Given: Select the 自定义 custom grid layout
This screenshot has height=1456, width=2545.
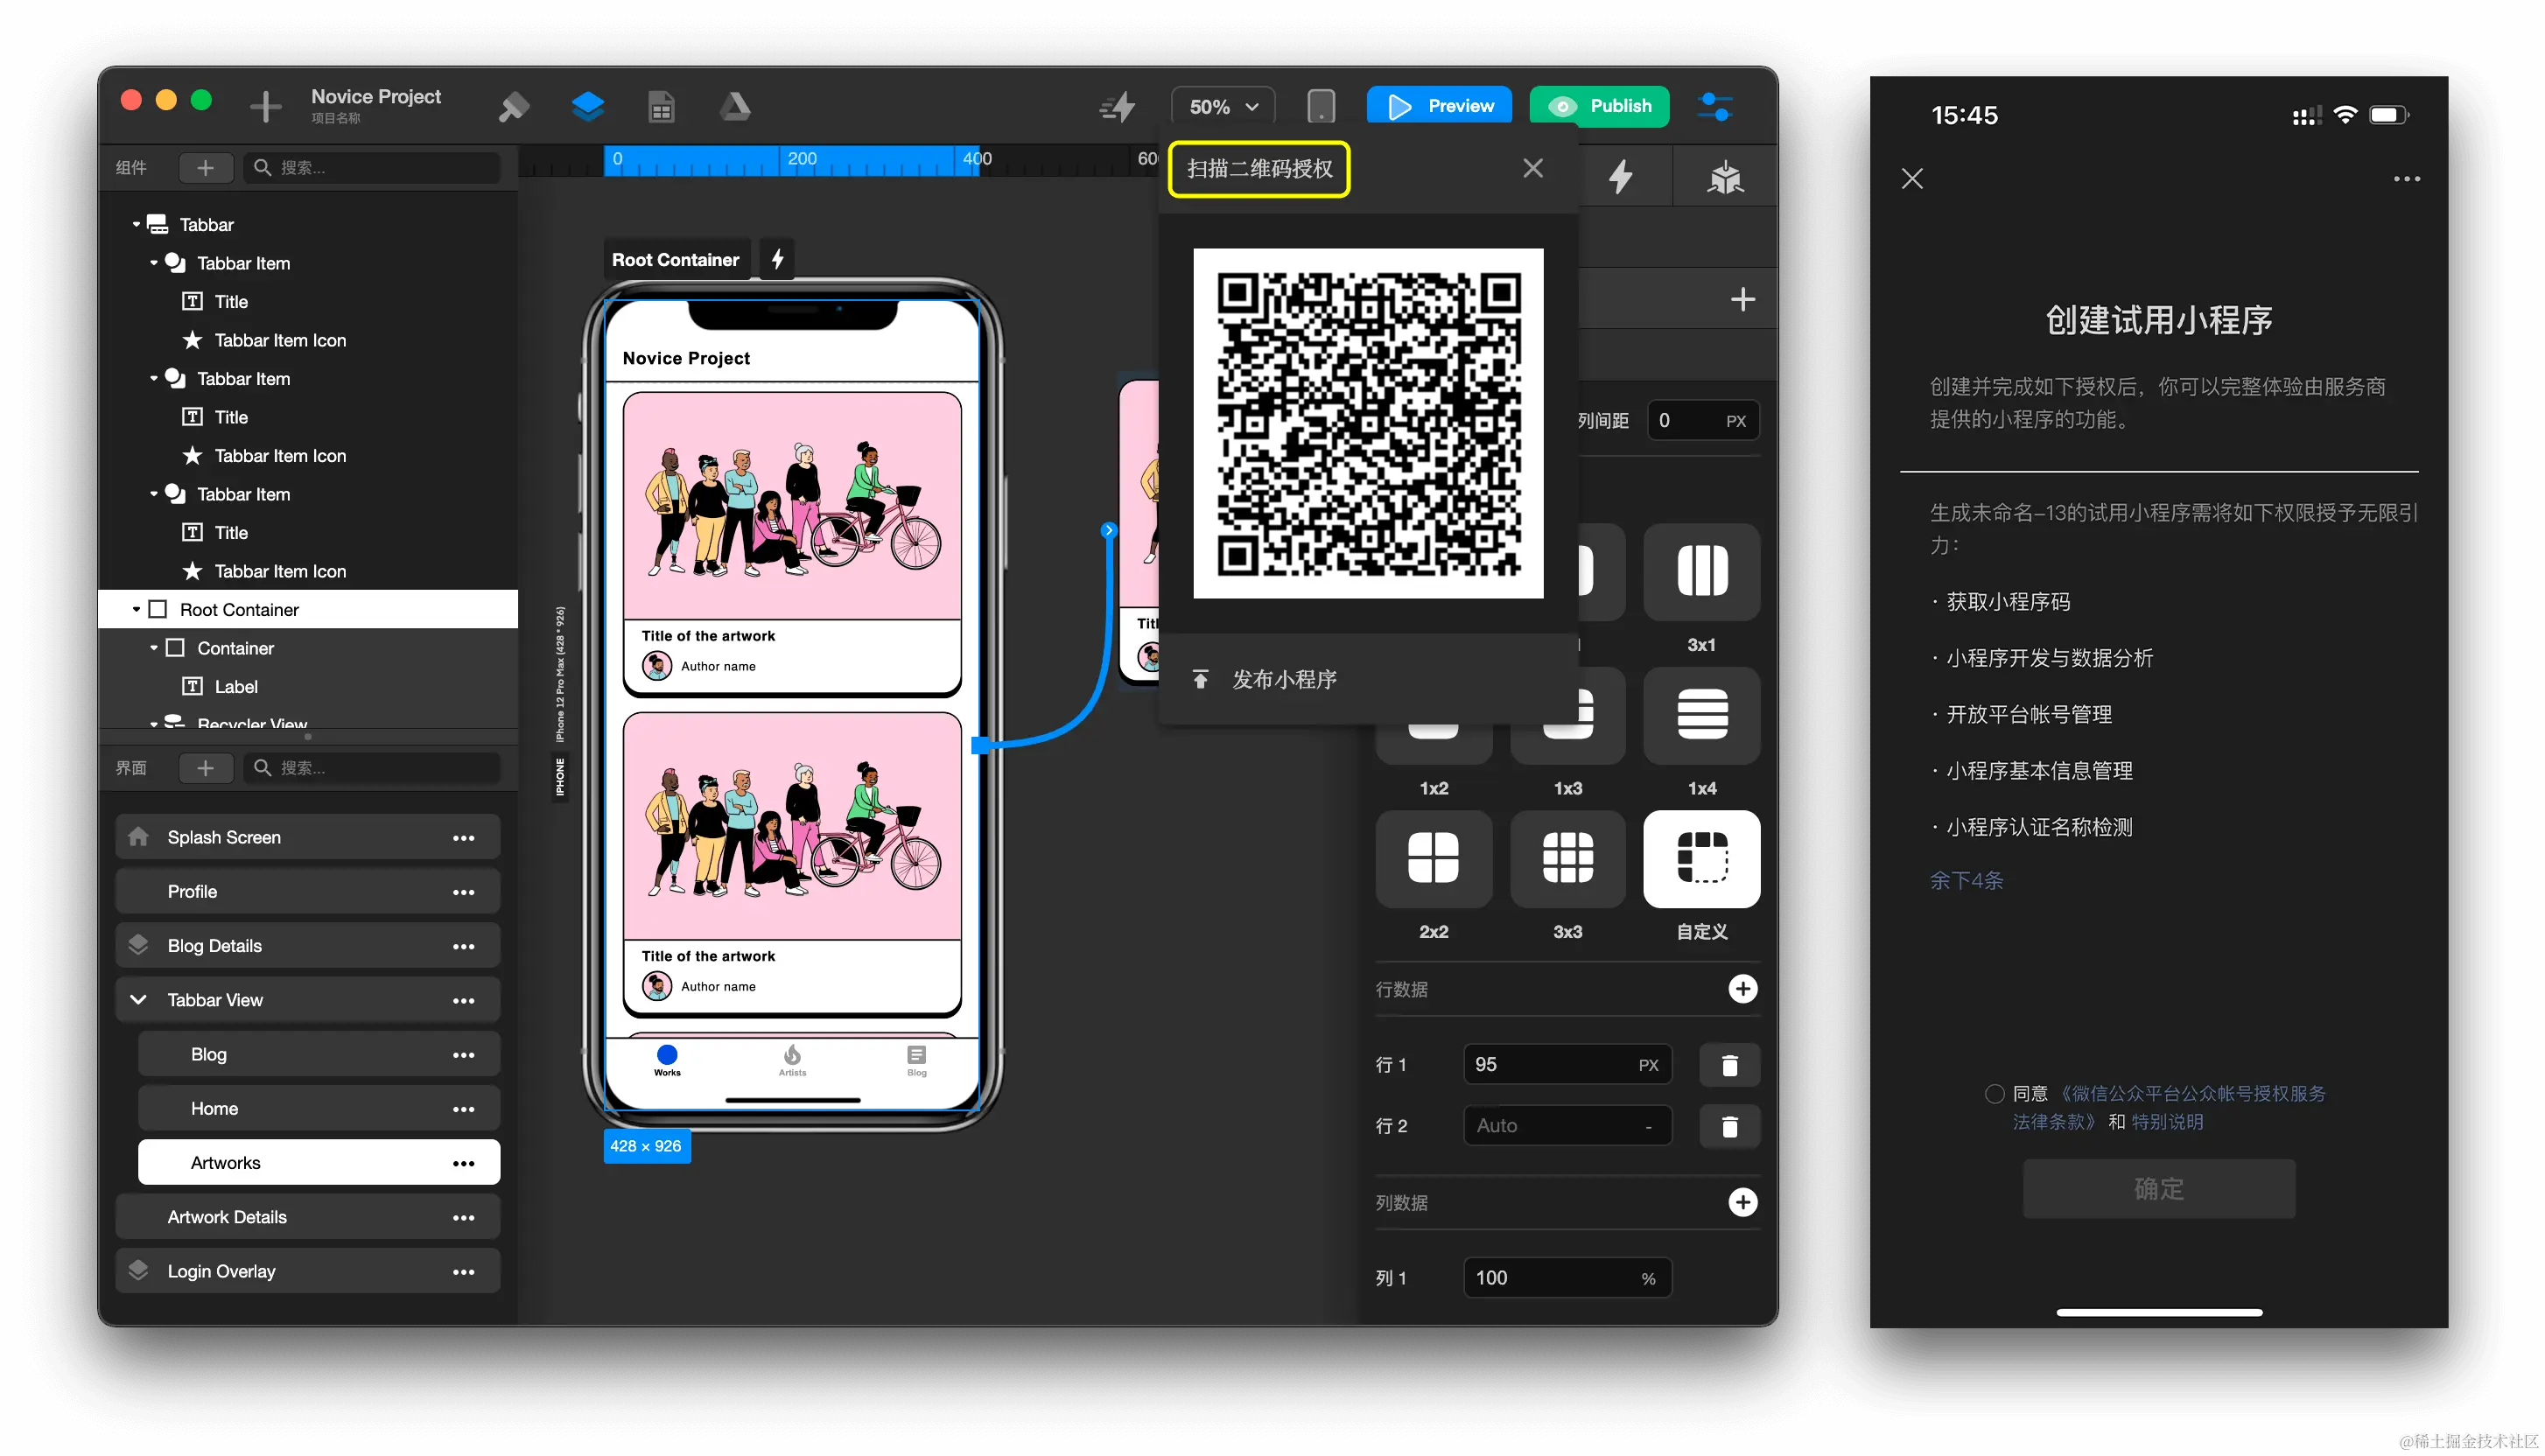Looking at the screenshot, I should [x=1701, y=859].
